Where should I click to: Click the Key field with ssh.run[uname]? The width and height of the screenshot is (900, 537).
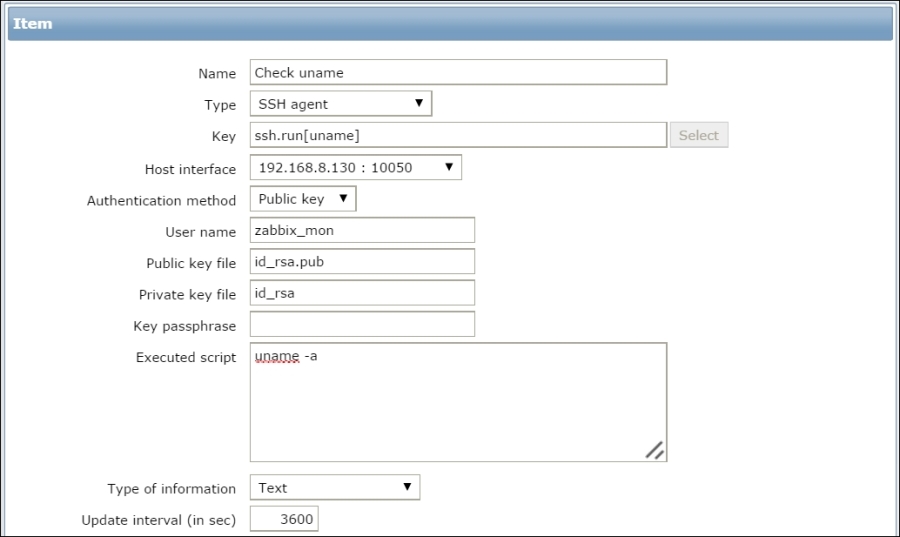[x=457, y=135]
